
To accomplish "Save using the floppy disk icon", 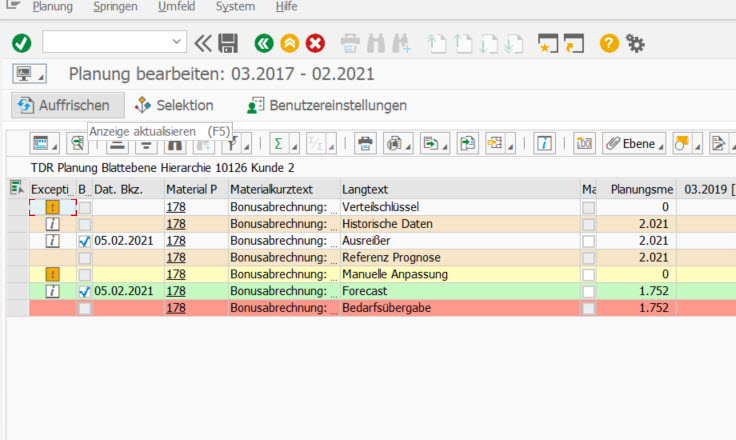I will tap(228, 43).
